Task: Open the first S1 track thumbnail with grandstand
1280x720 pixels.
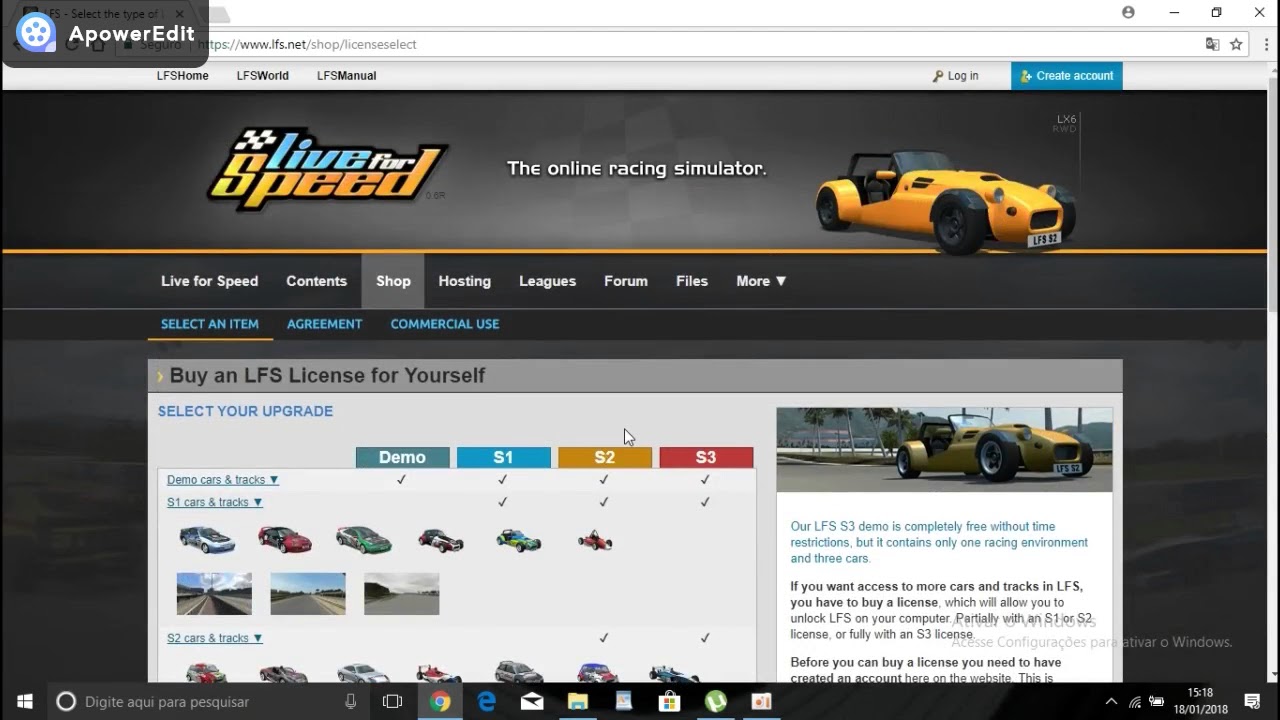Action: tap(214, 593)
